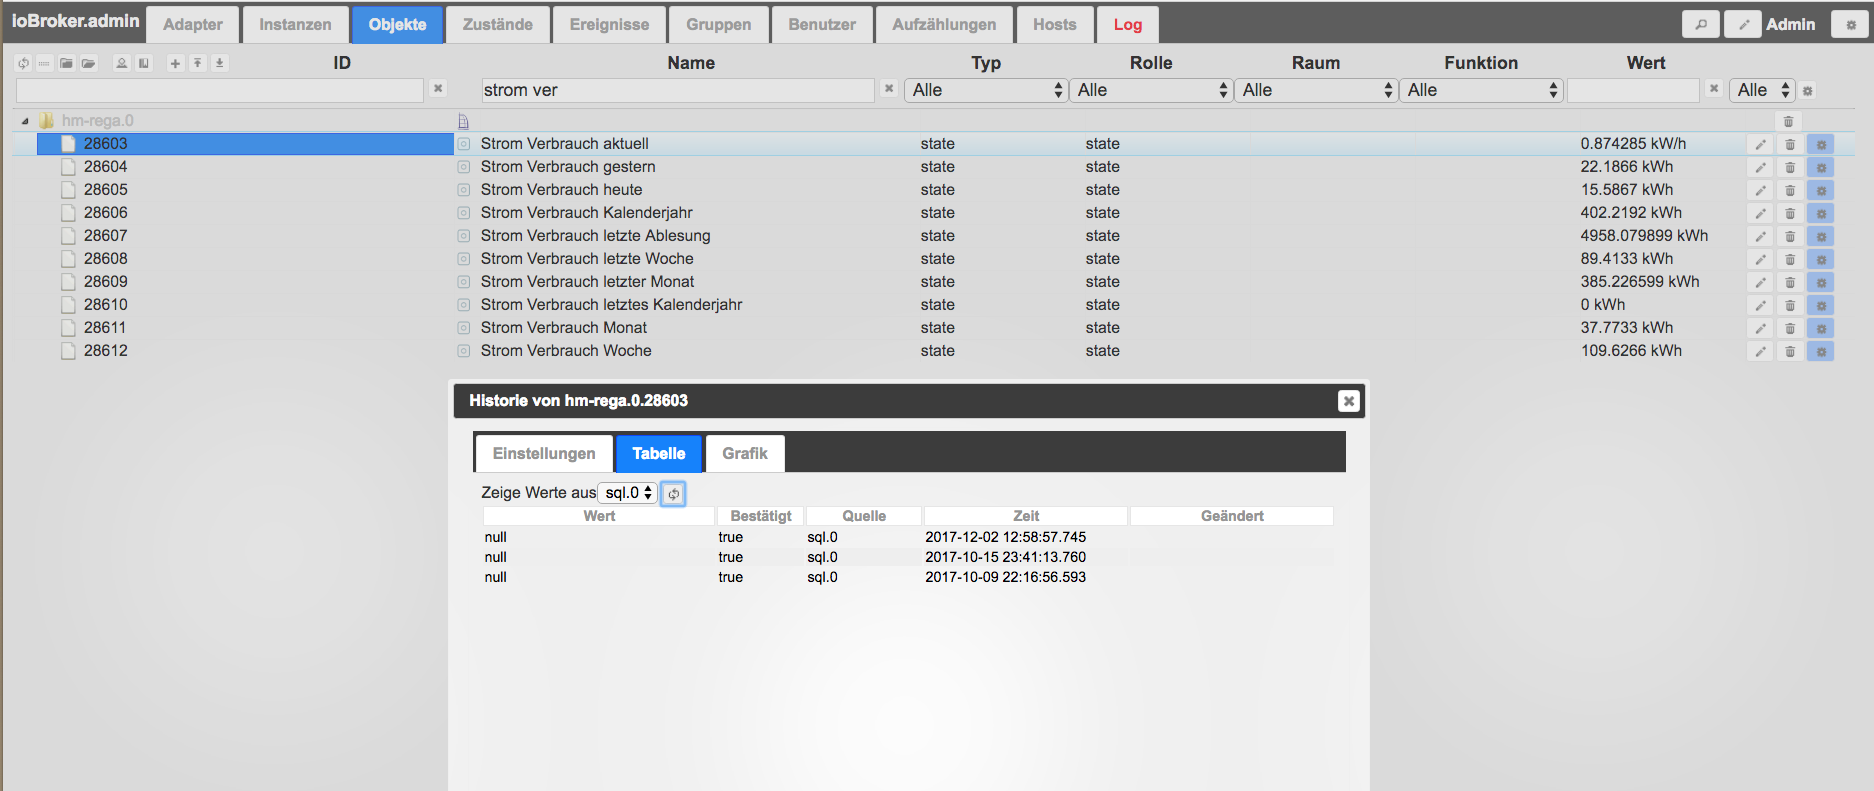
Task: Open Einstellungen tab in history dialog
Action: click(x=544, y=454)
